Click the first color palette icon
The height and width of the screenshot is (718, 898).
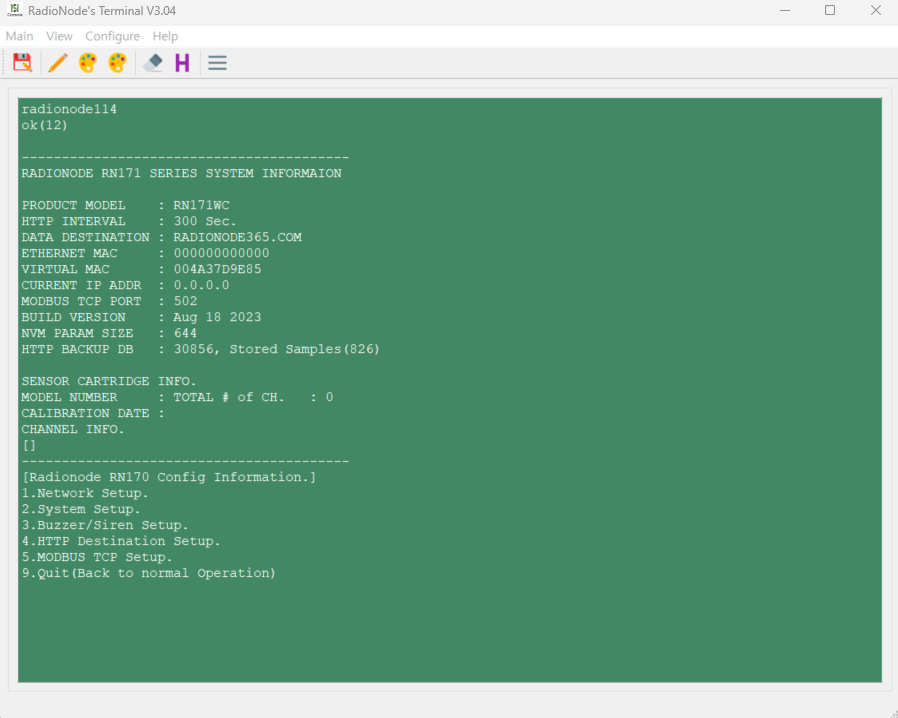click(x=88, y=62)
